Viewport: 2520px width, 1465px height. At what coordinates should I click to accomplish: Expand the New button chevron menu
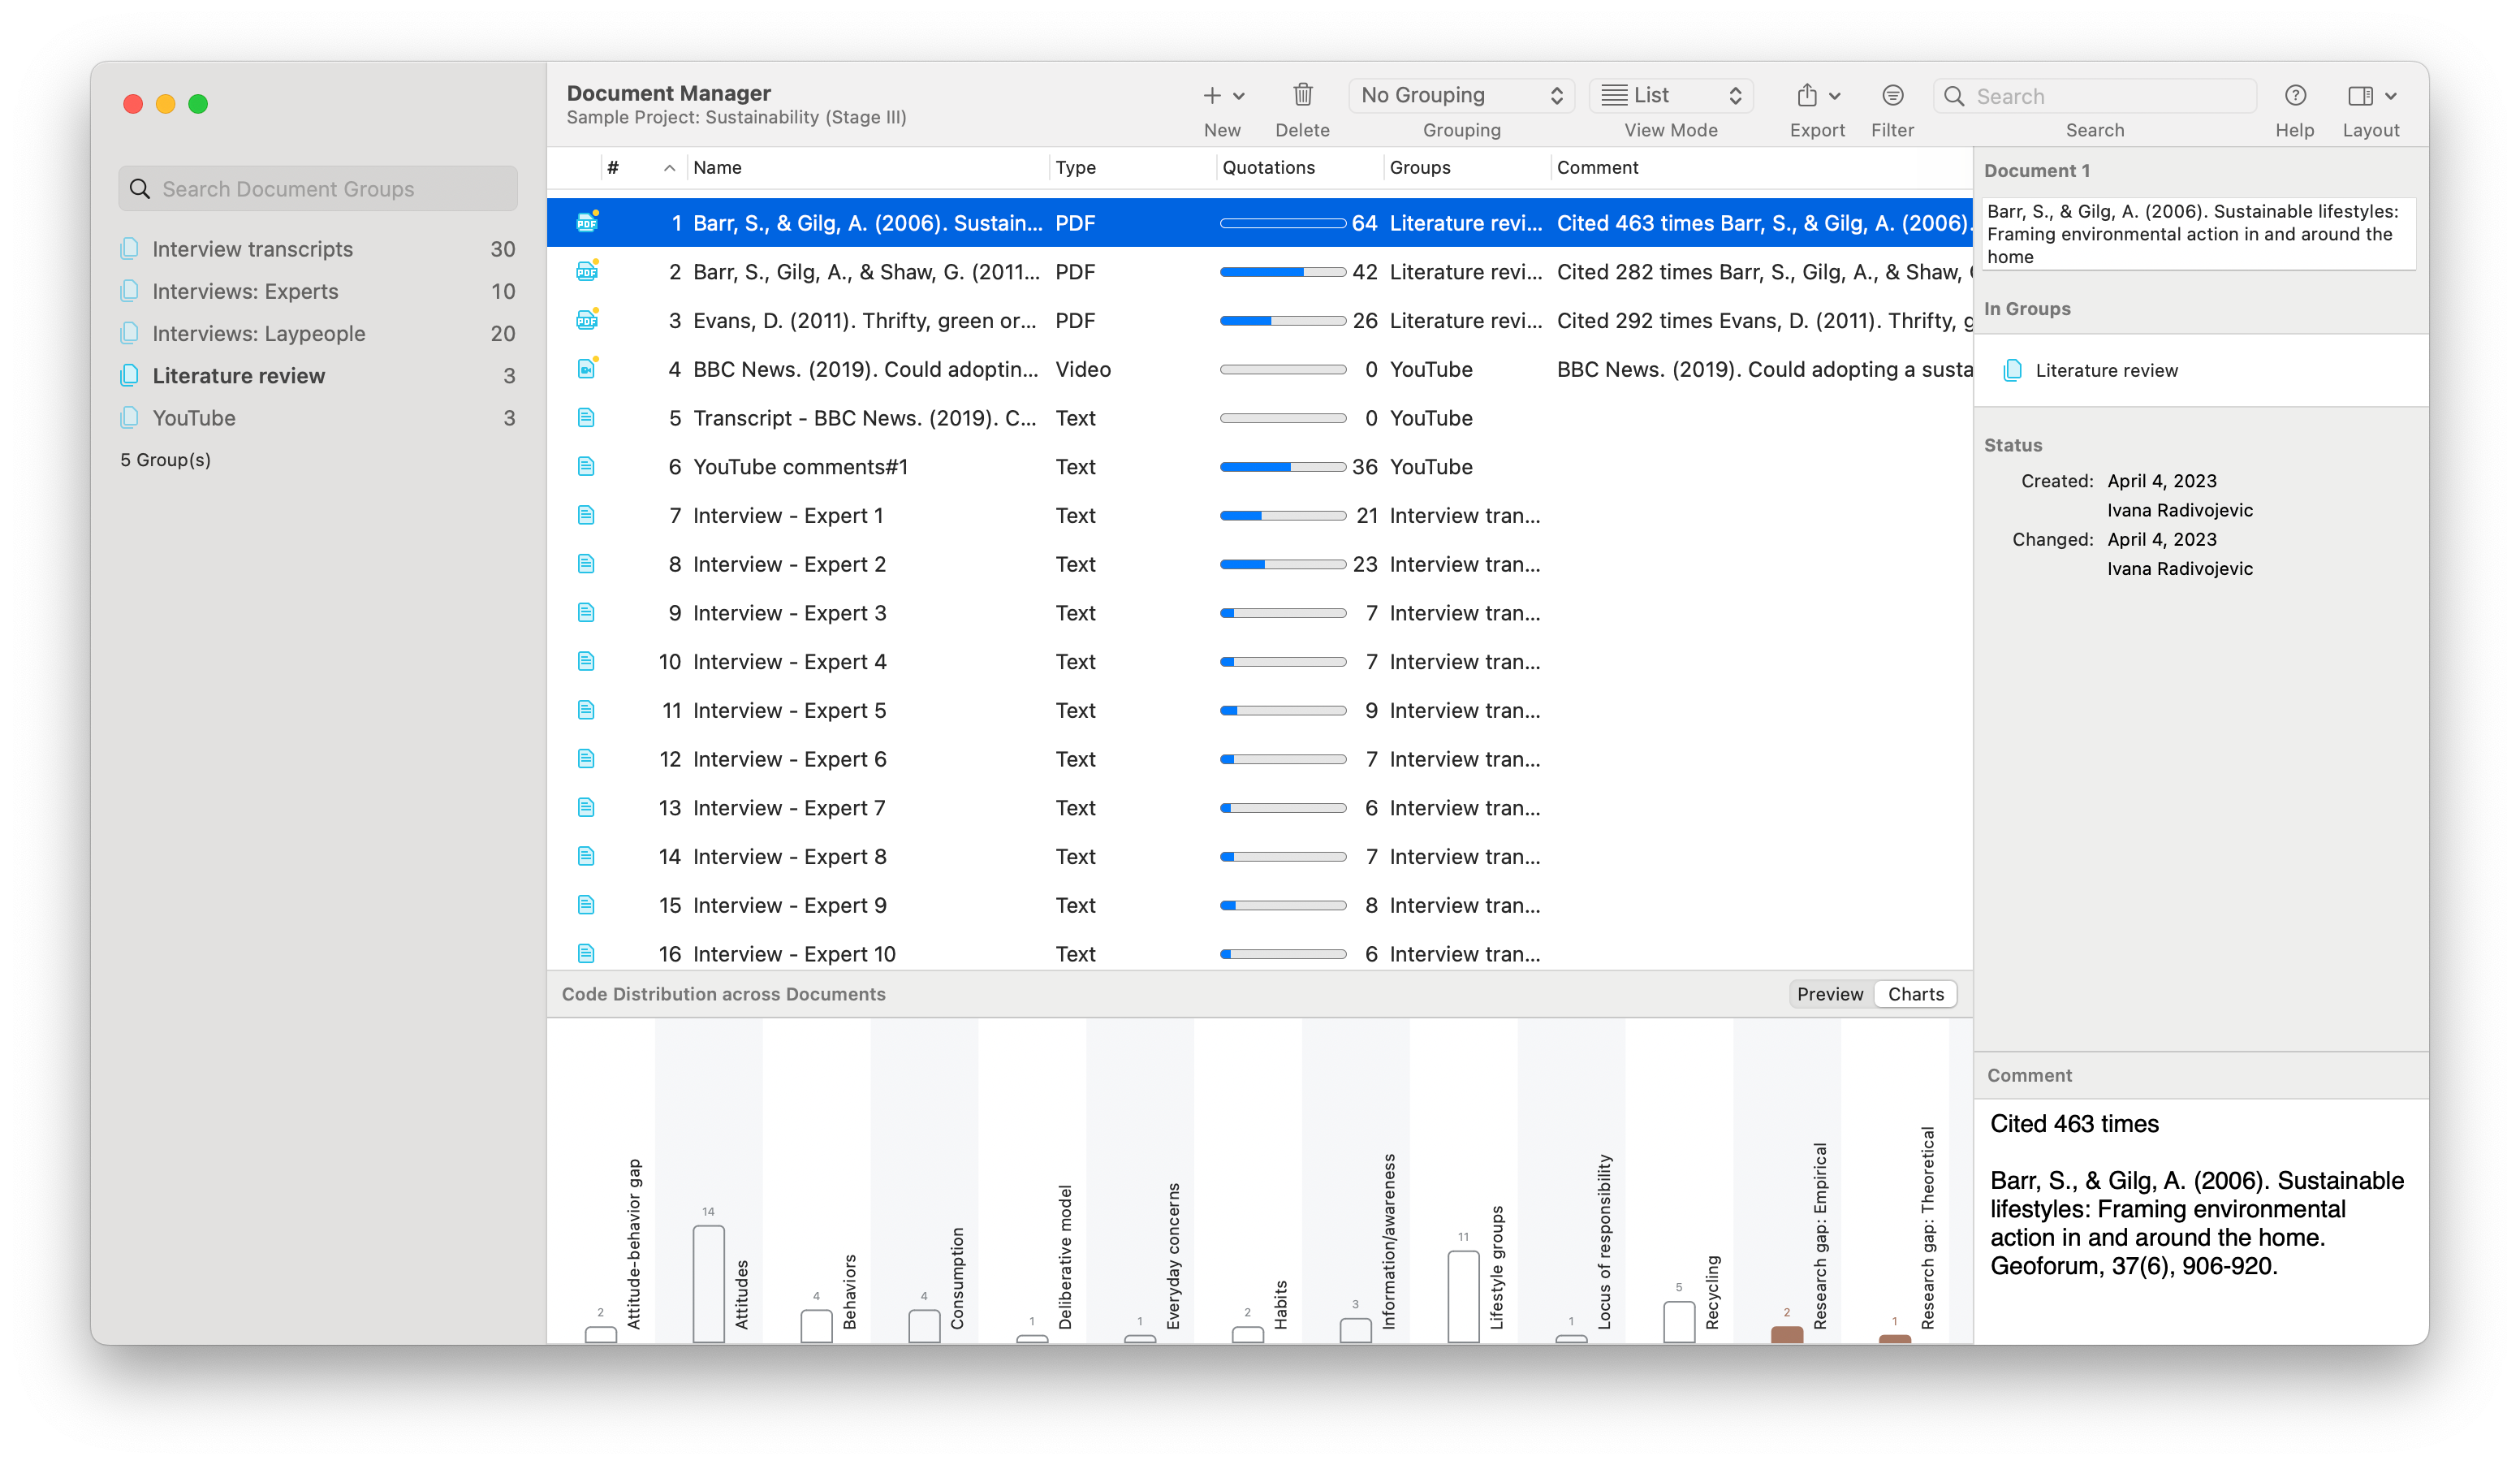coord(1240,95)
